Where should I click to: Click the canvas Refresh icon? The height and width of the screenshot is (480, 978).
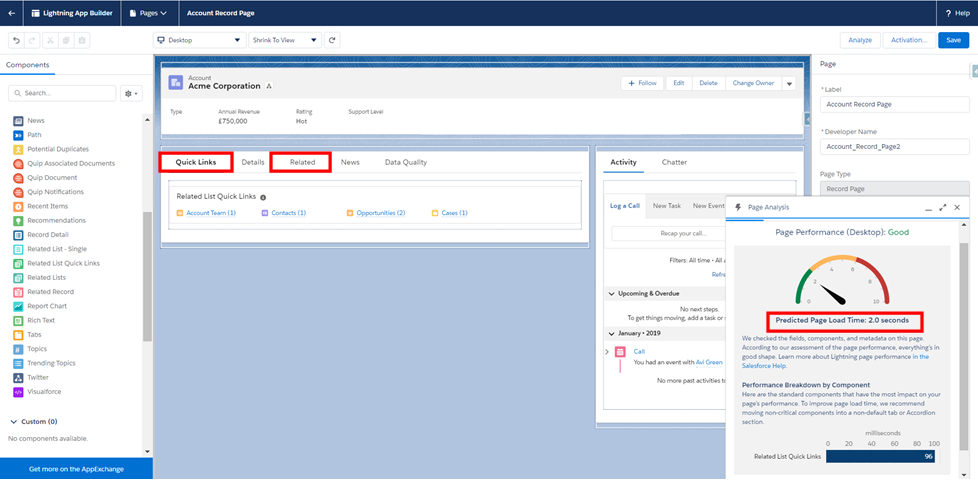tap(332, 40)
